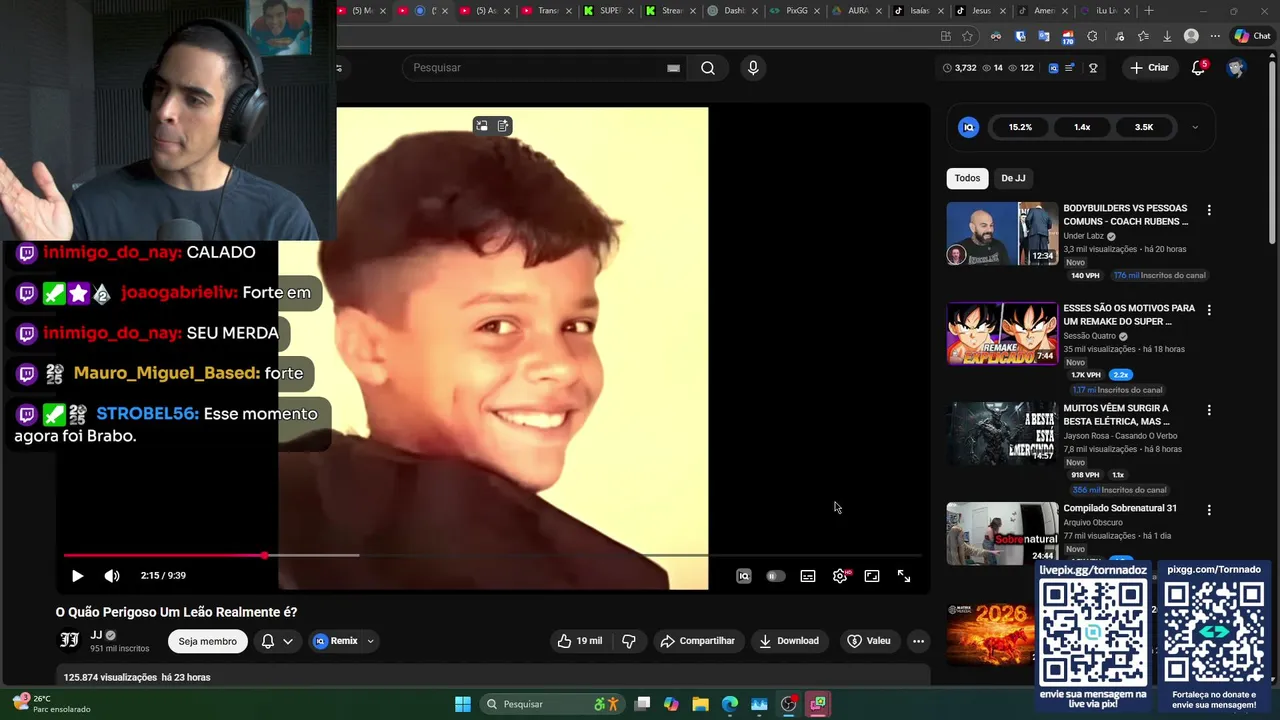Open browser downloads icon
Image resolution: width=1280 pixels, height=720 pixels.
[x=1167, y=36]
